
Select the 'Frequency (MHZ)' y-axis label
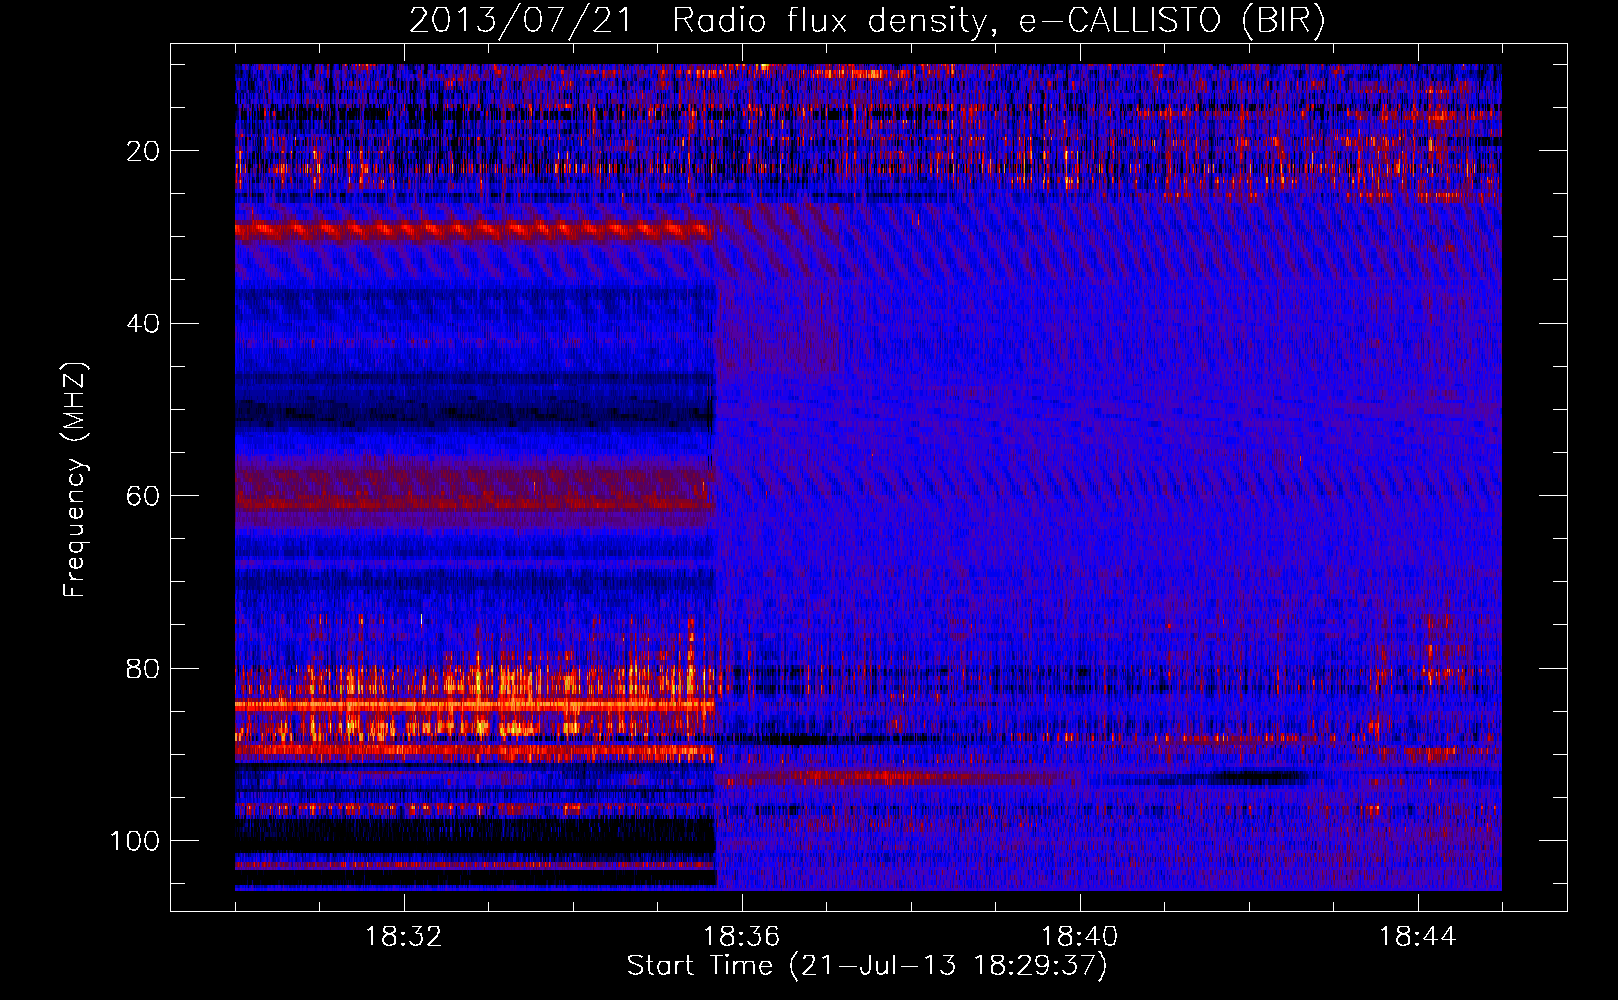[x=75, y=479]
